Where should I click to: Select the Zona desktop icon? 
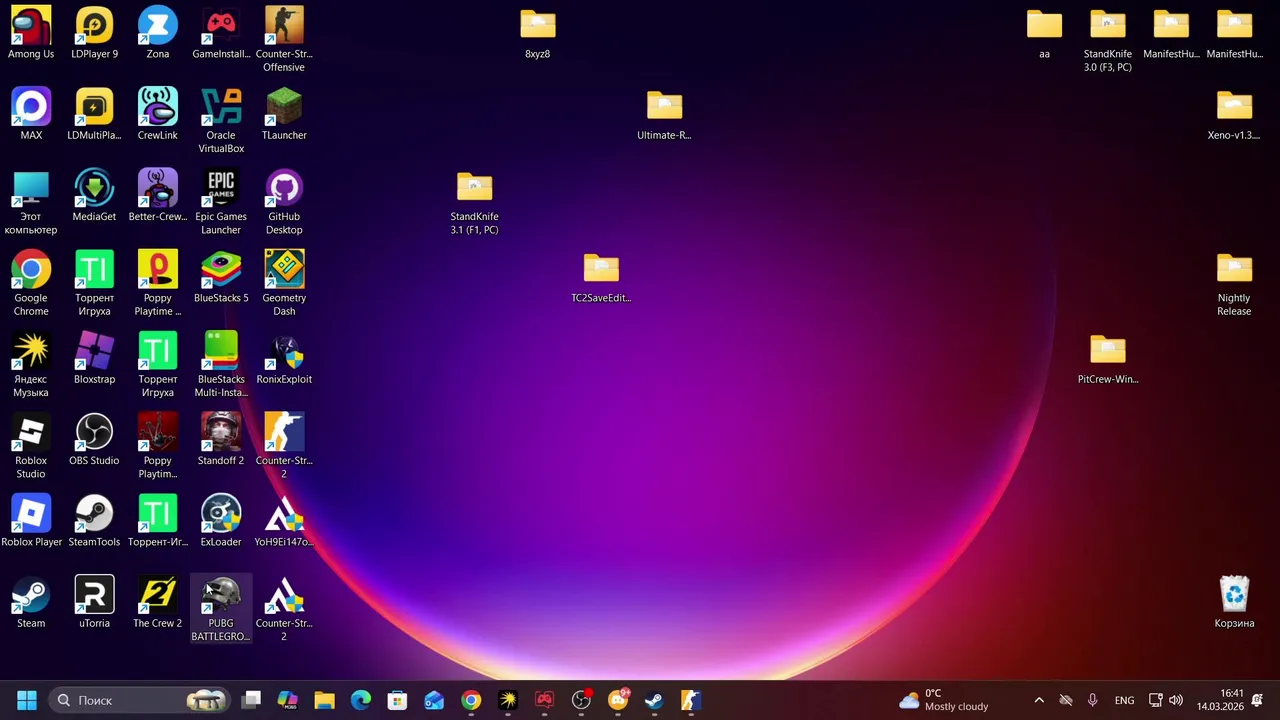[158, 34]
